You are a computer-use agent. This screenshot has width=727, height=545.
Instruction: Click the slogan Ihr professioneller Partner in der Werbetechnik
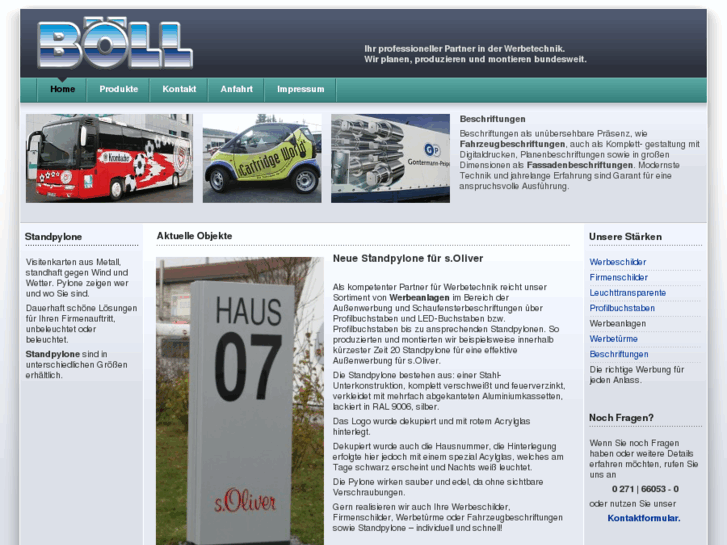tap(465, 48)
